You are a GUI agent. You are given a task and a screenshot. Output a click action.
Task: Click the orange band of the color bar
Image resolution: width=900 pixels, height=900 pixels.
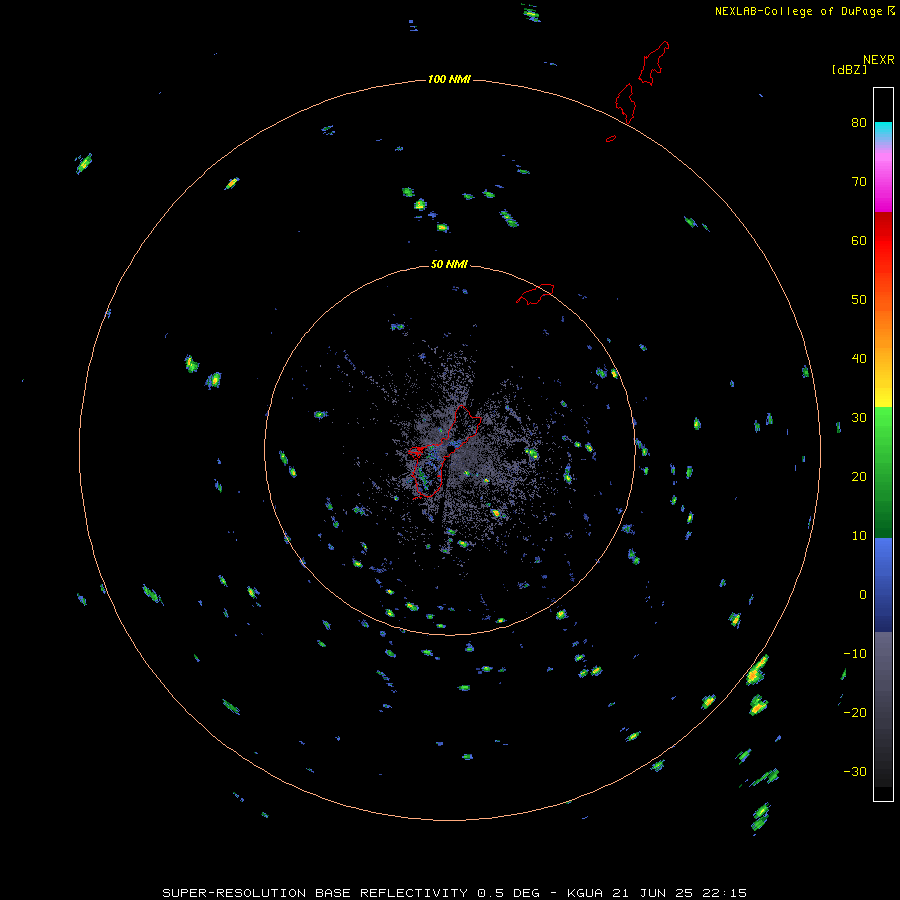coord(883,327)
